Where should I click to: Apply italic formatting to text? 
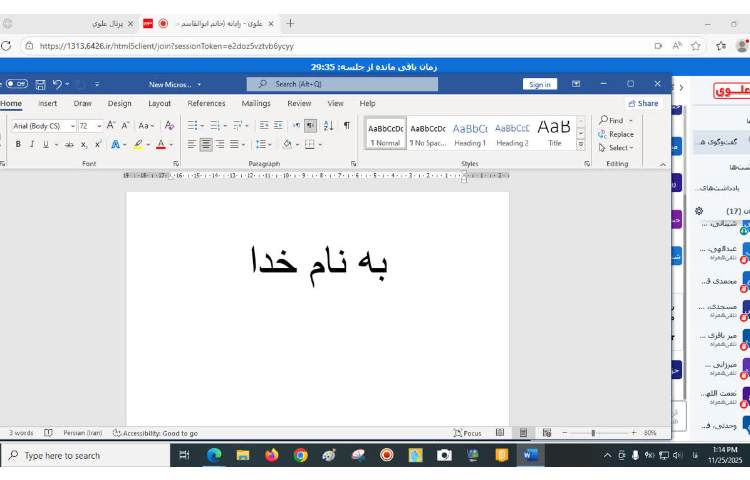point(30,144)
